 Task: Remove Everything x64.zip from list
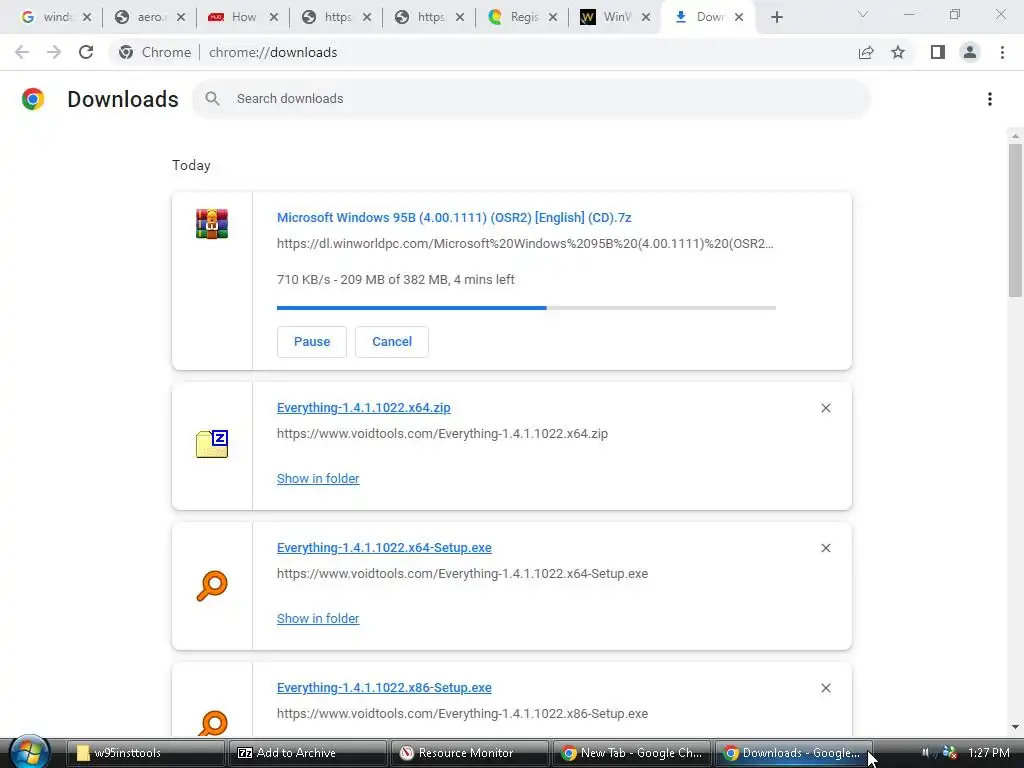pyautogui.click(x=825, y=408)
